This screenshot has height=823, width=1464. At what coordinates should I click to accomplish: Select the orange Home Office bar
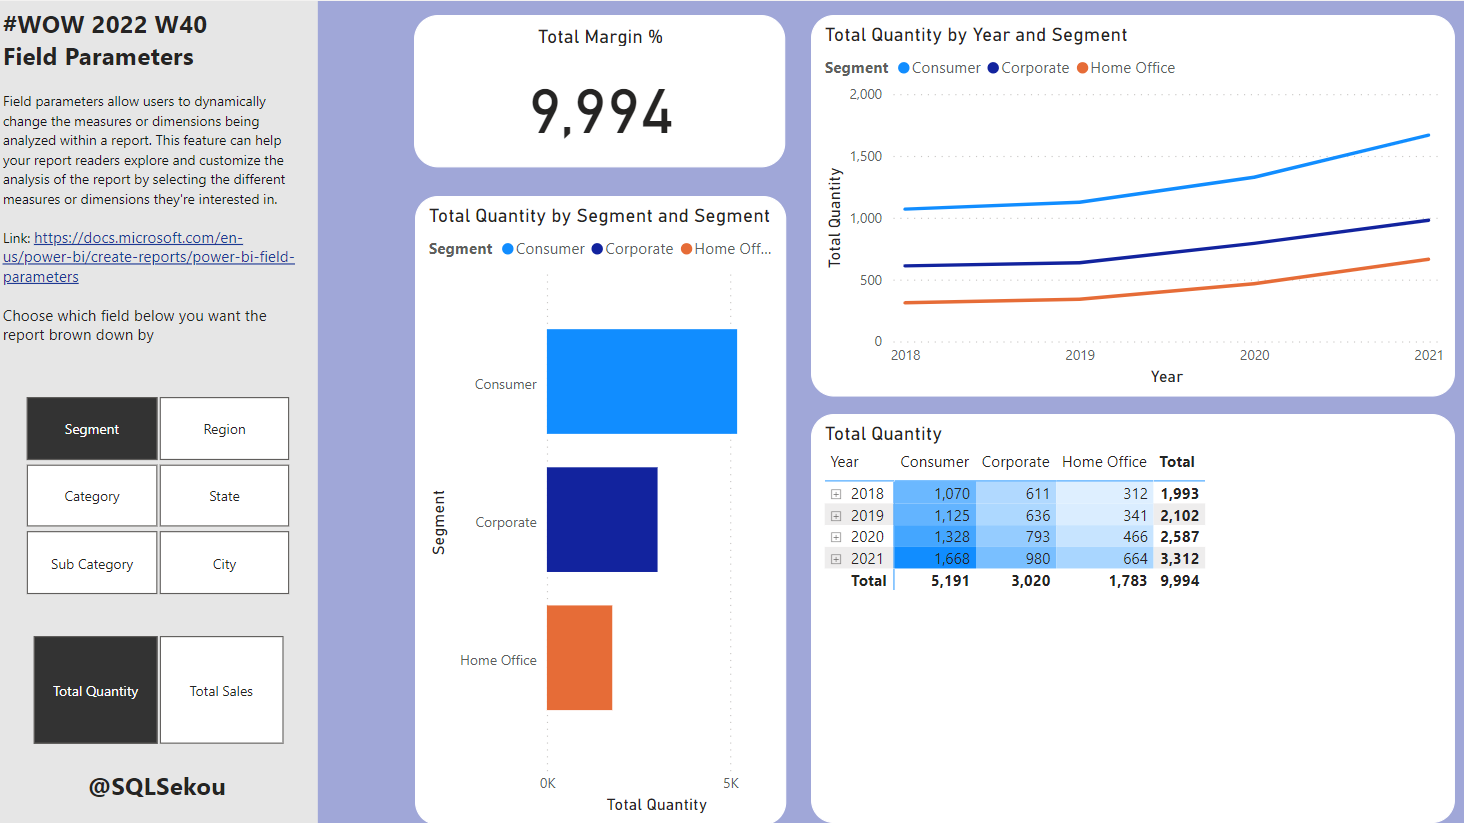pos(579,657)
